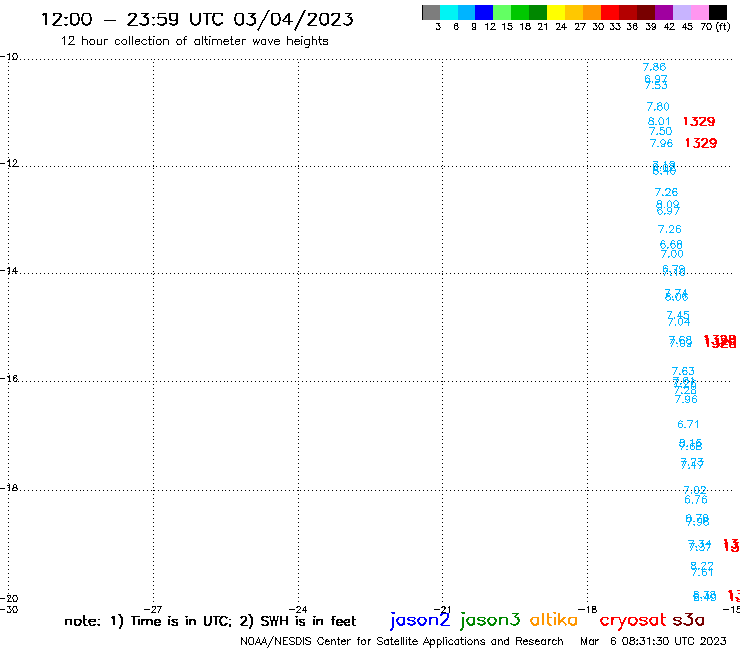The image size is (740, 650).
Task: Click the timestamp 'Mar 6 08:31:30 UTC 2023'
Action: [x=653, y=641]
